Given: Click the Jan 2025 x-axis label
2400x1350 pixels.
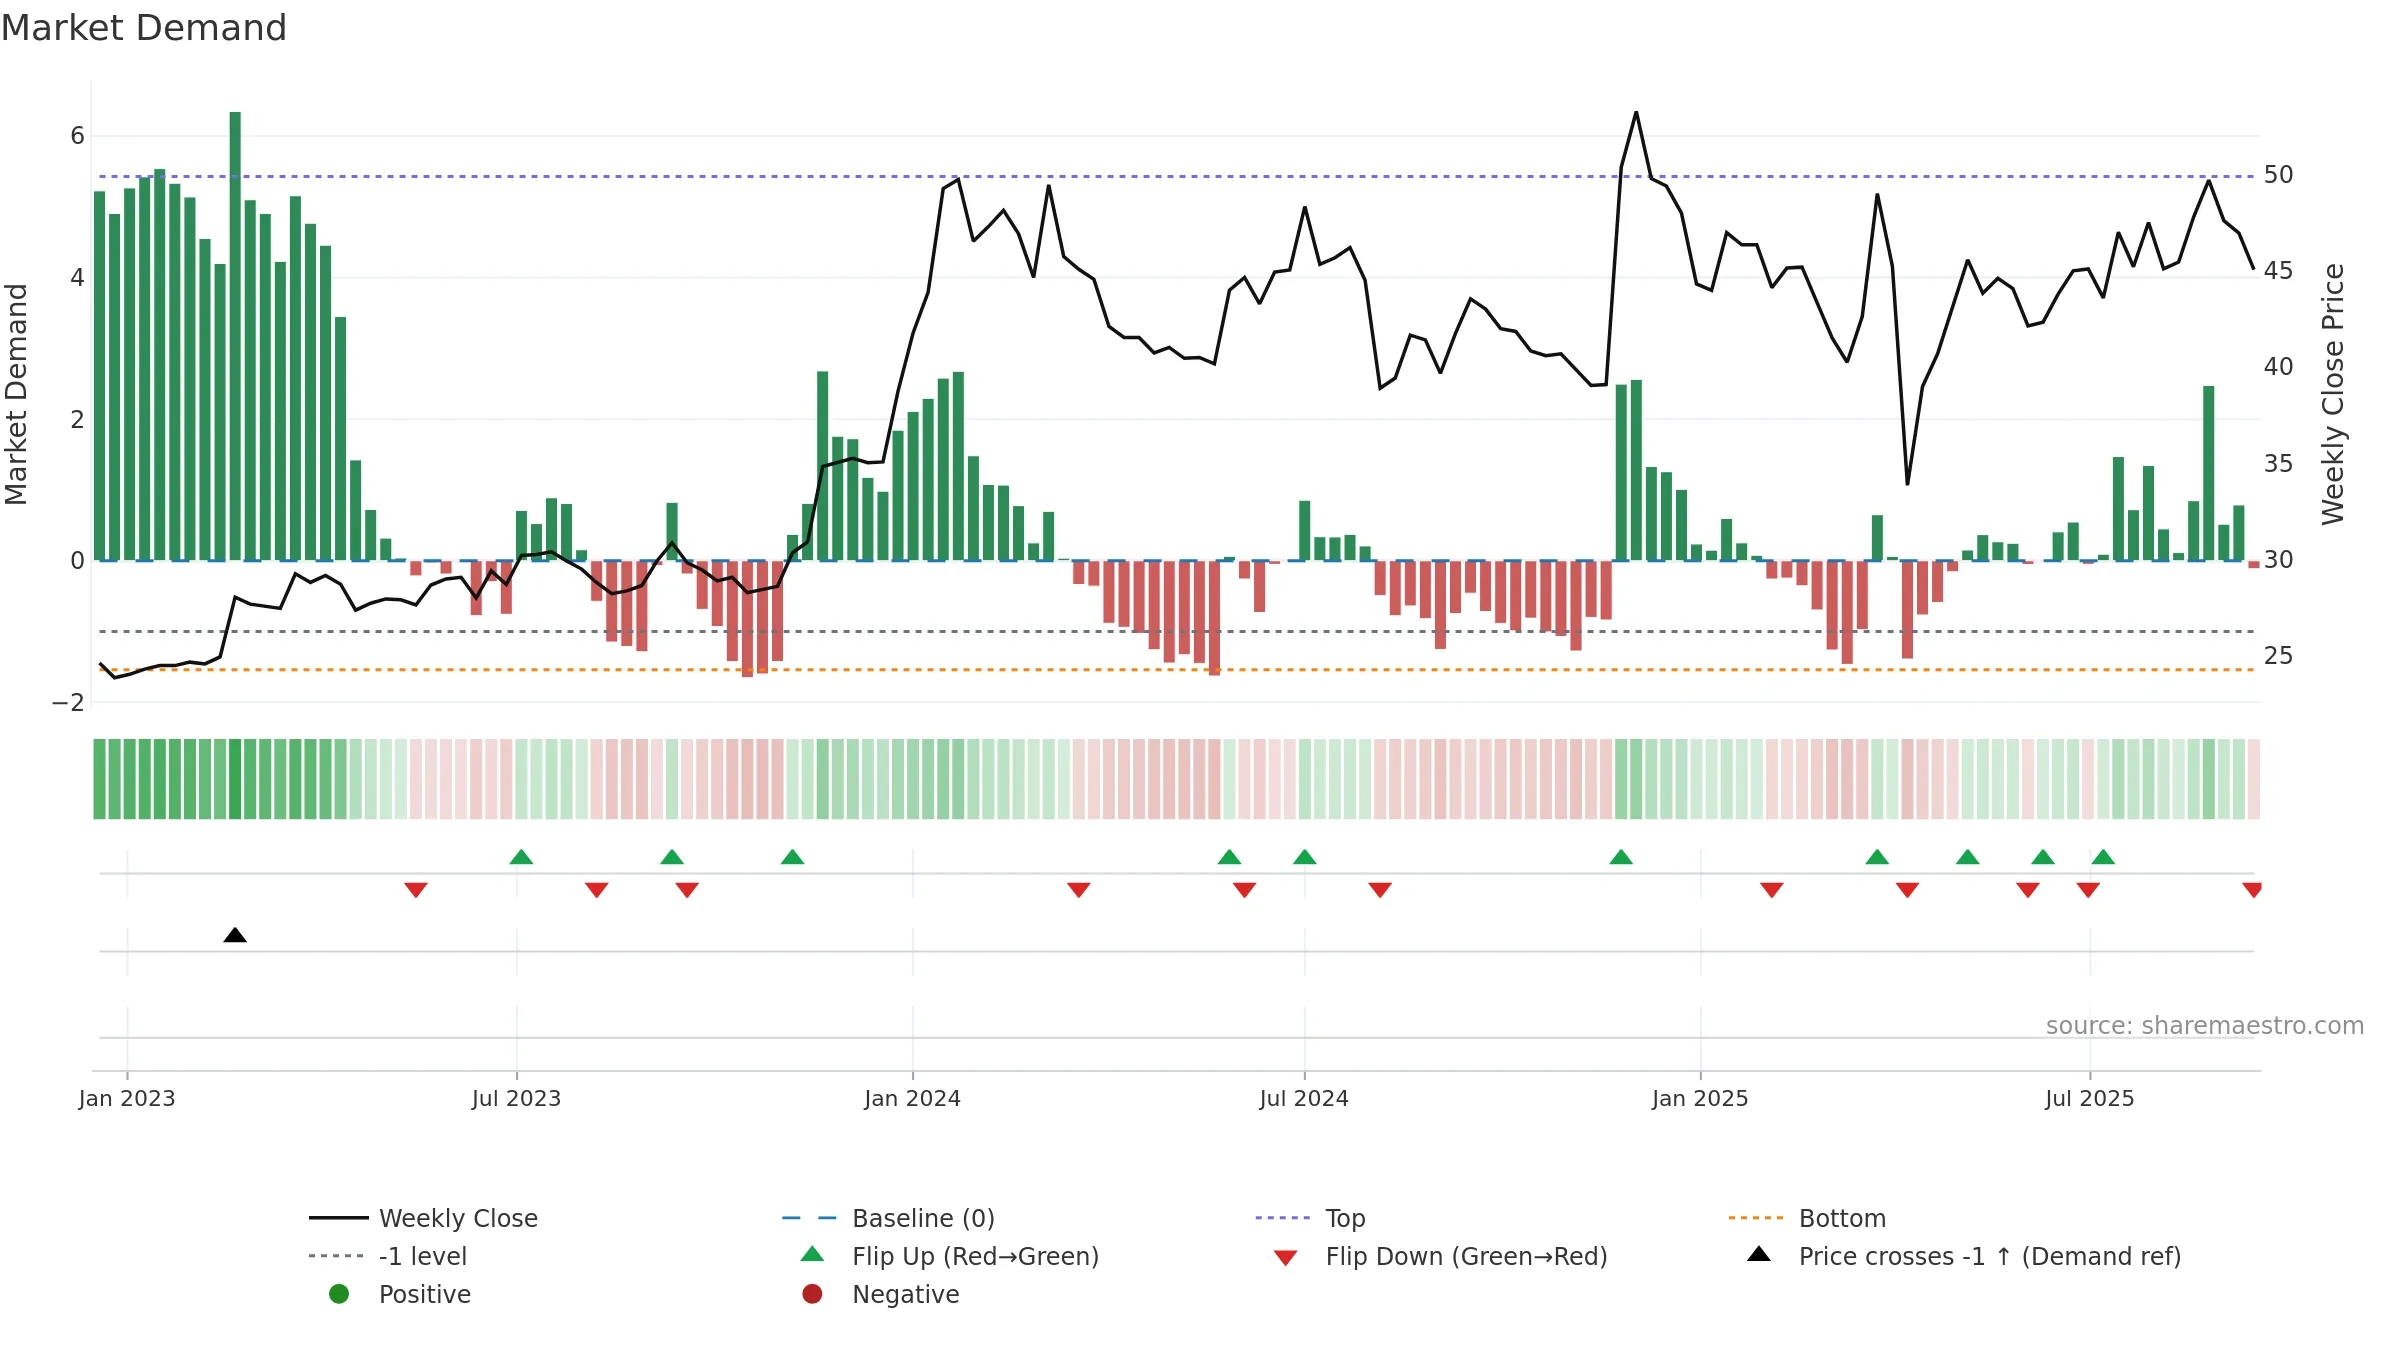Looking at the screenshot, I should [x=1700, y=1099].
